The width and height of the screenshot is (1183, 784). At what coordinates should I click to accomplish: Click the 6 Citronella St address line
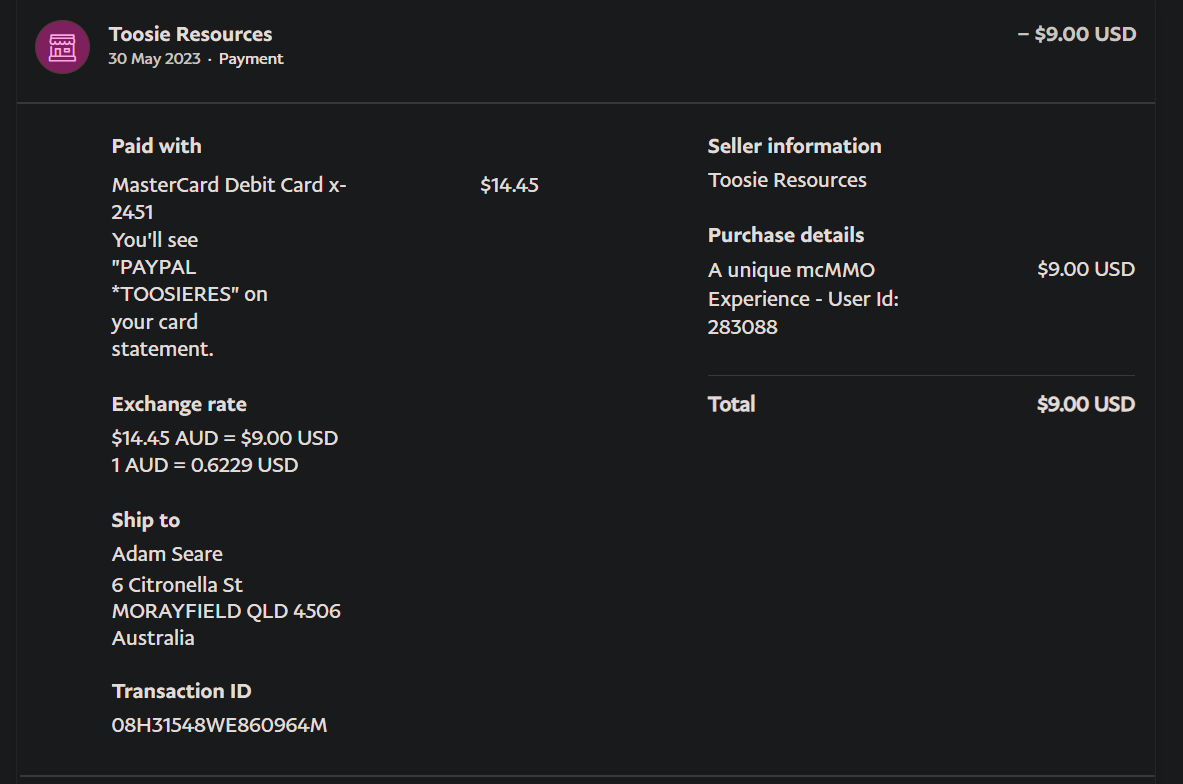[x=177, y=585]
